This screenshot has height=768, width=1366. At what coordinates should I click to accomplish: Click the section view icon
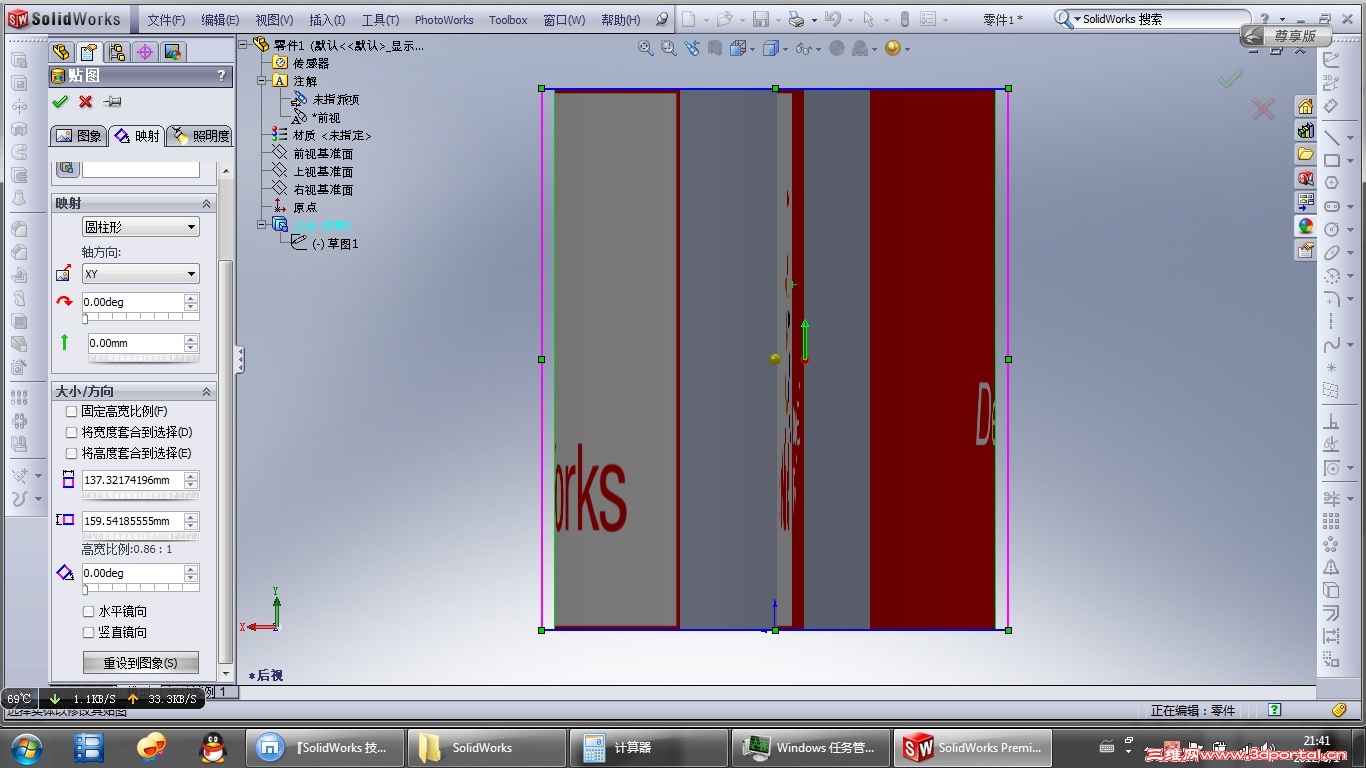click(x=715, y=48)
